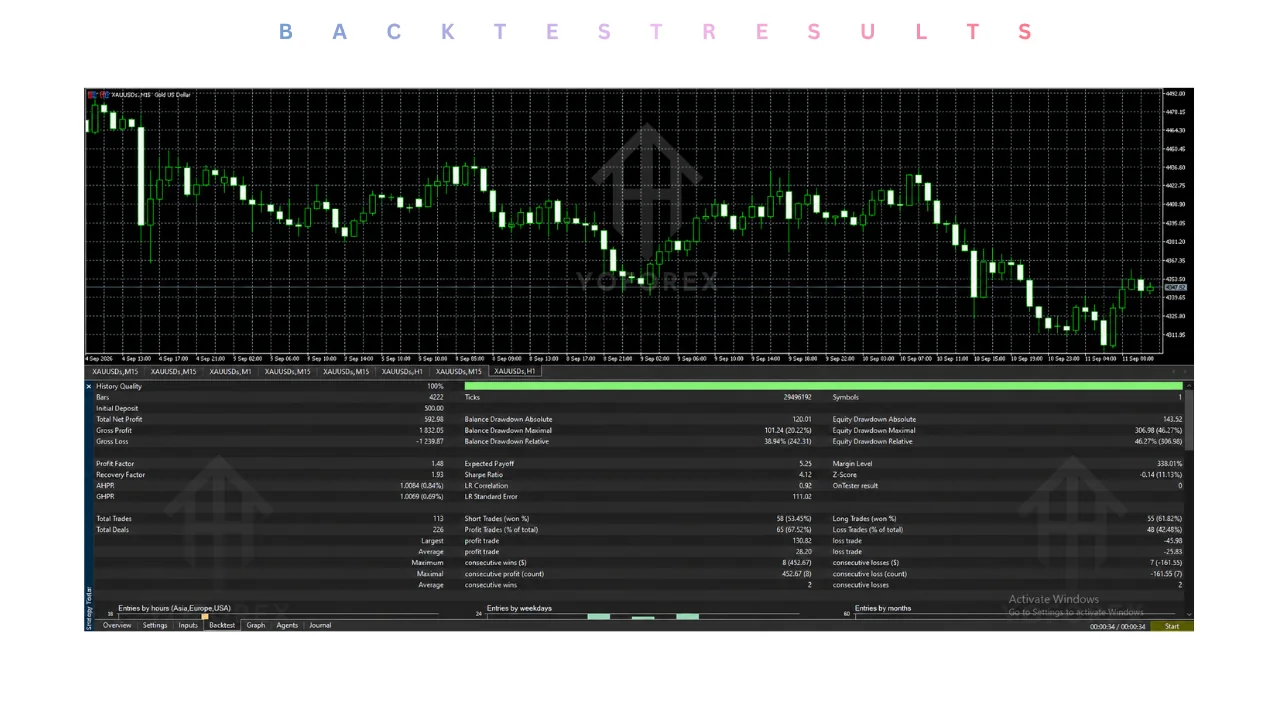
Task: Select the Balance Drawdown Absolute label
Action: pos(508,419)
